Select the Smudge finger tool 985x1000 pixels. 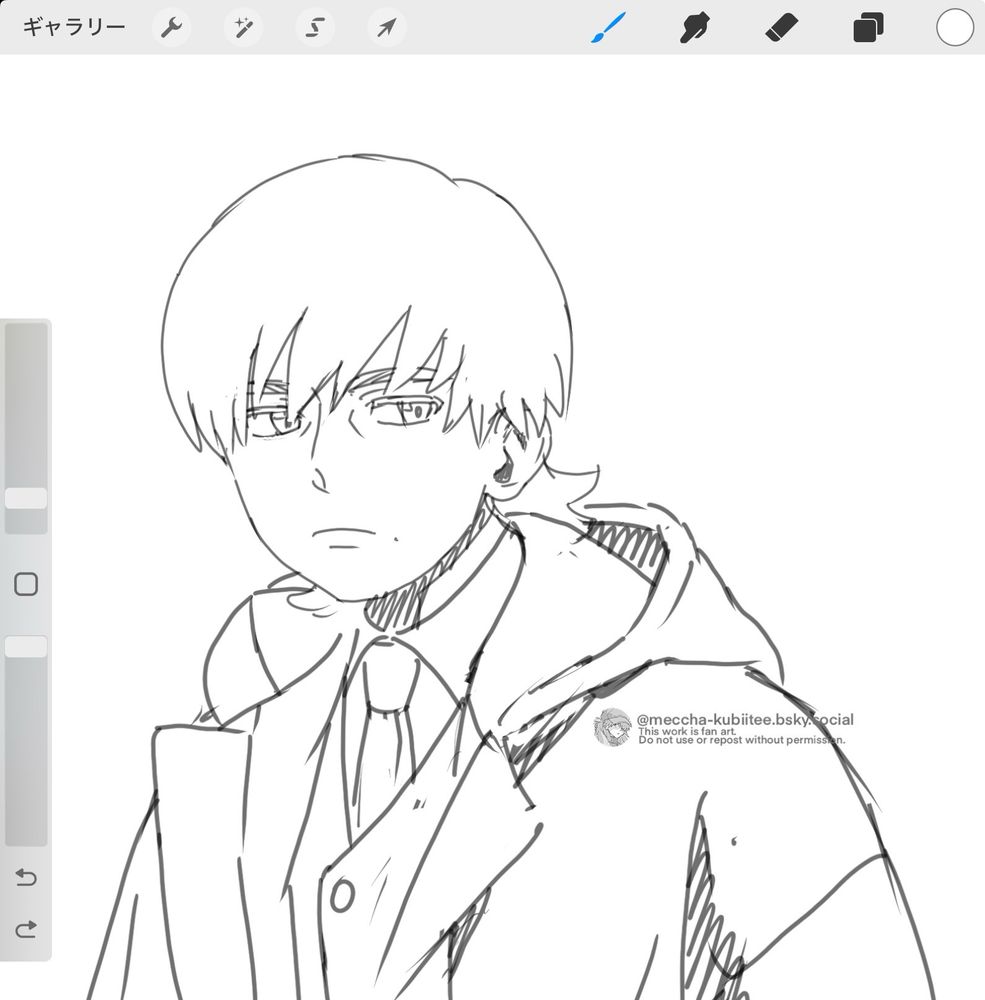click(695, 28)
